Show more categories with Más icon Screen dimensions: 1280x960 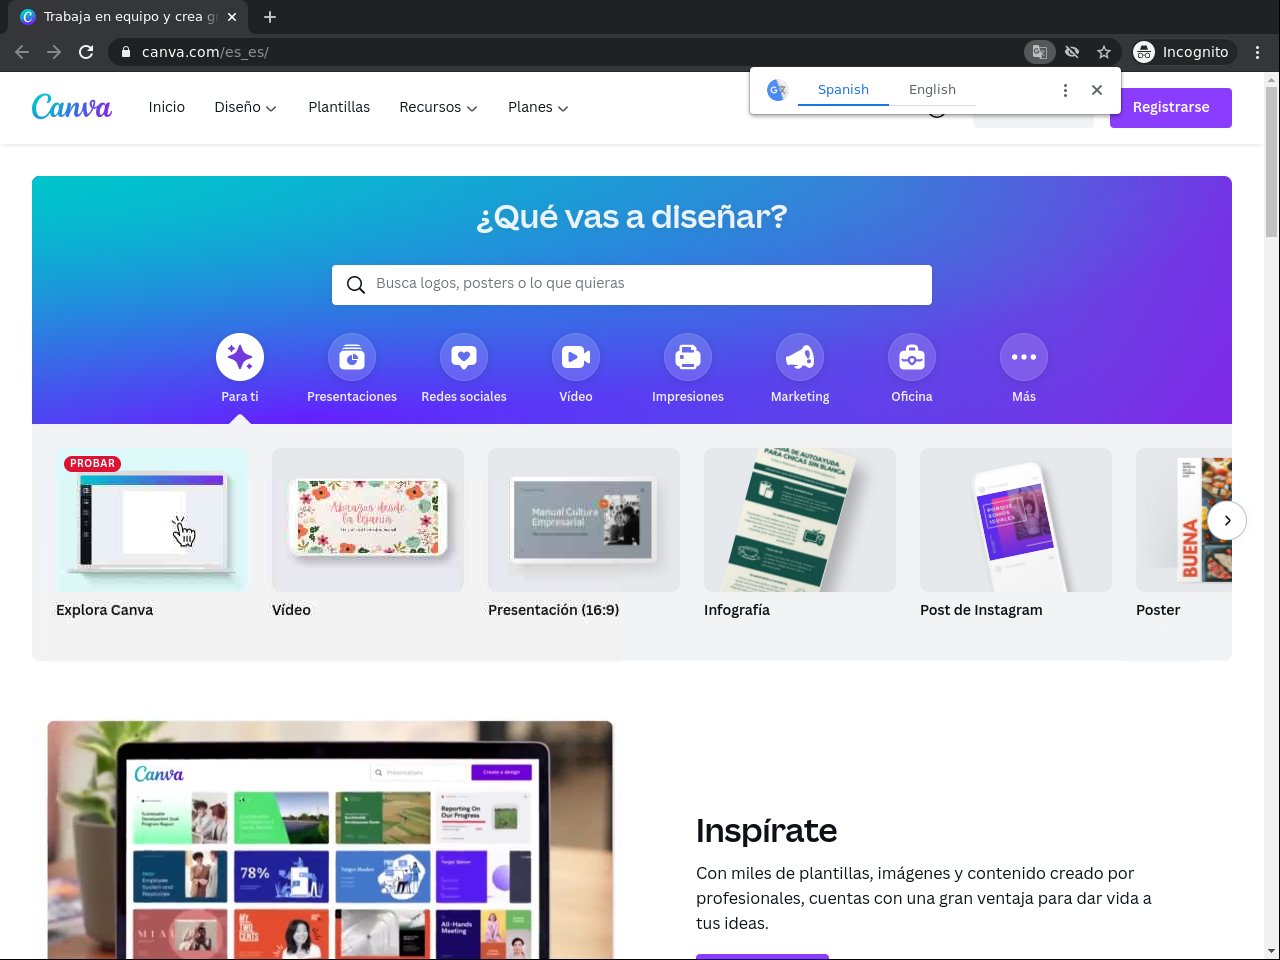[1024, 357]
